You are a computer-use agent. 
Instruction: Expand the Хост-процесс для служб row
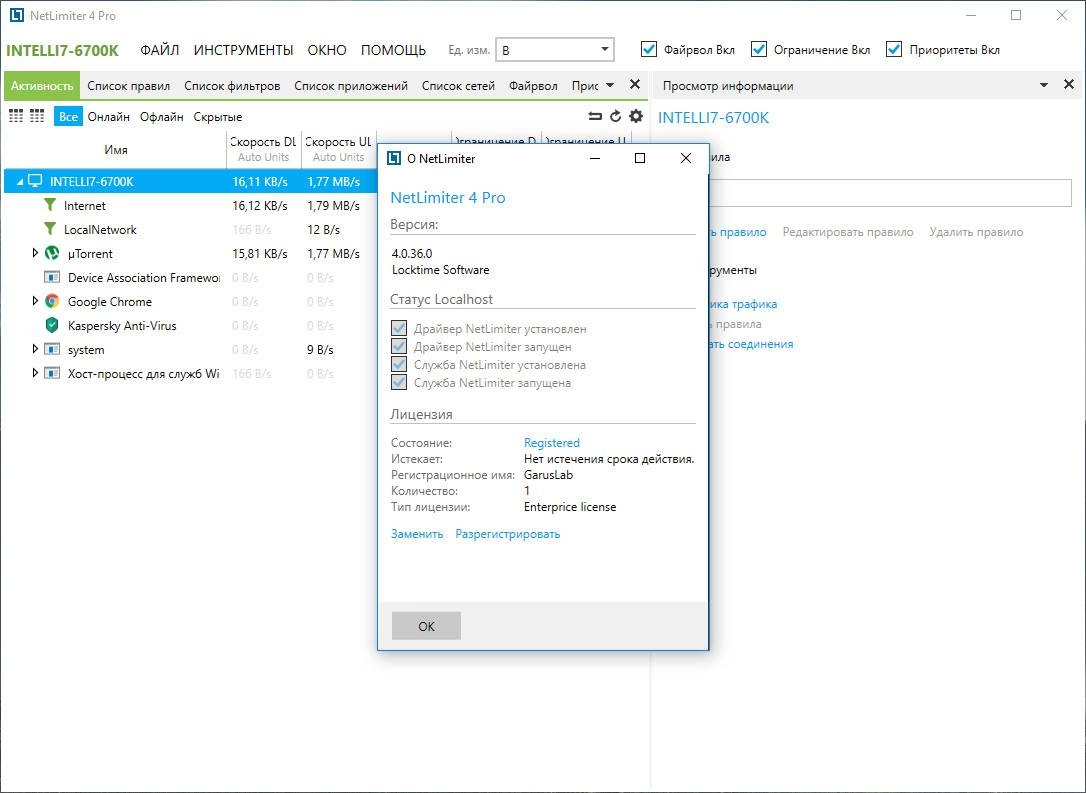click(x=35, y=373)
